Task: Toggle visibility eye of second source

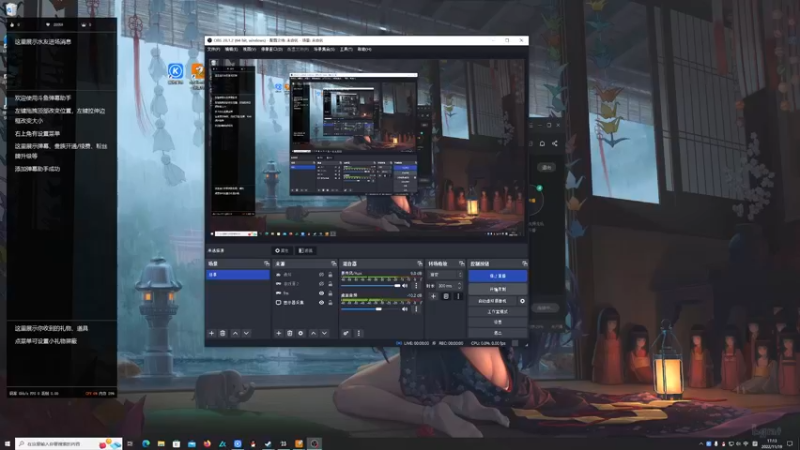Action: point(321,284)
